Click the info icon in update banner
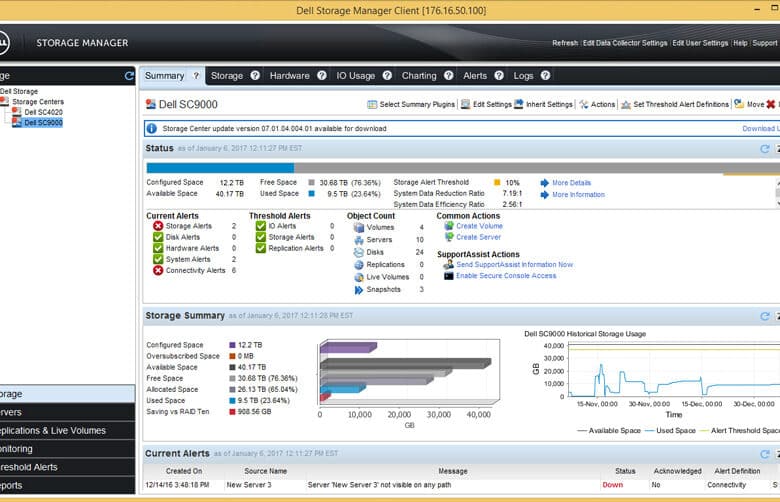780x502 pixels. pyautogui.click(x=152, y=128)
